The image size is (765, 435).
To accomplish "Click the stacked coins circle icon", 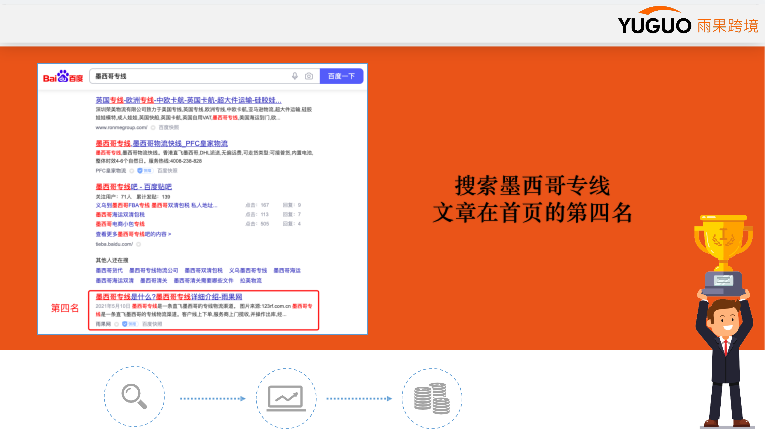I will point(432,398).
